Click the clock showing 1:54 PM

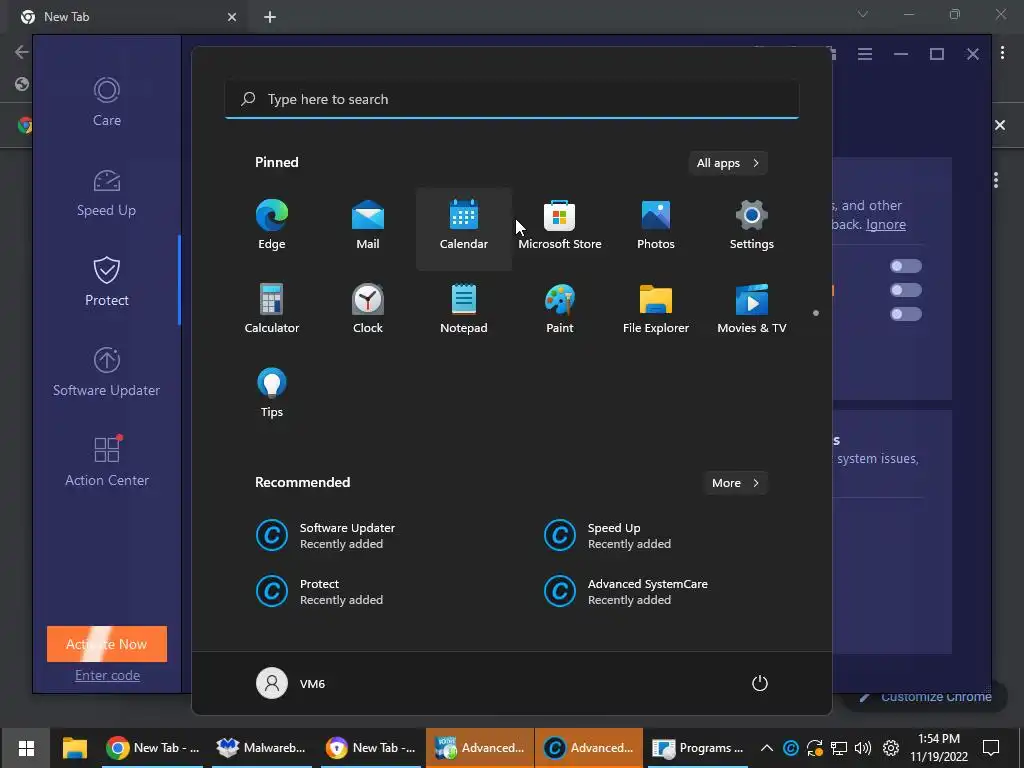pyautogui.click(x=939, y=748)
